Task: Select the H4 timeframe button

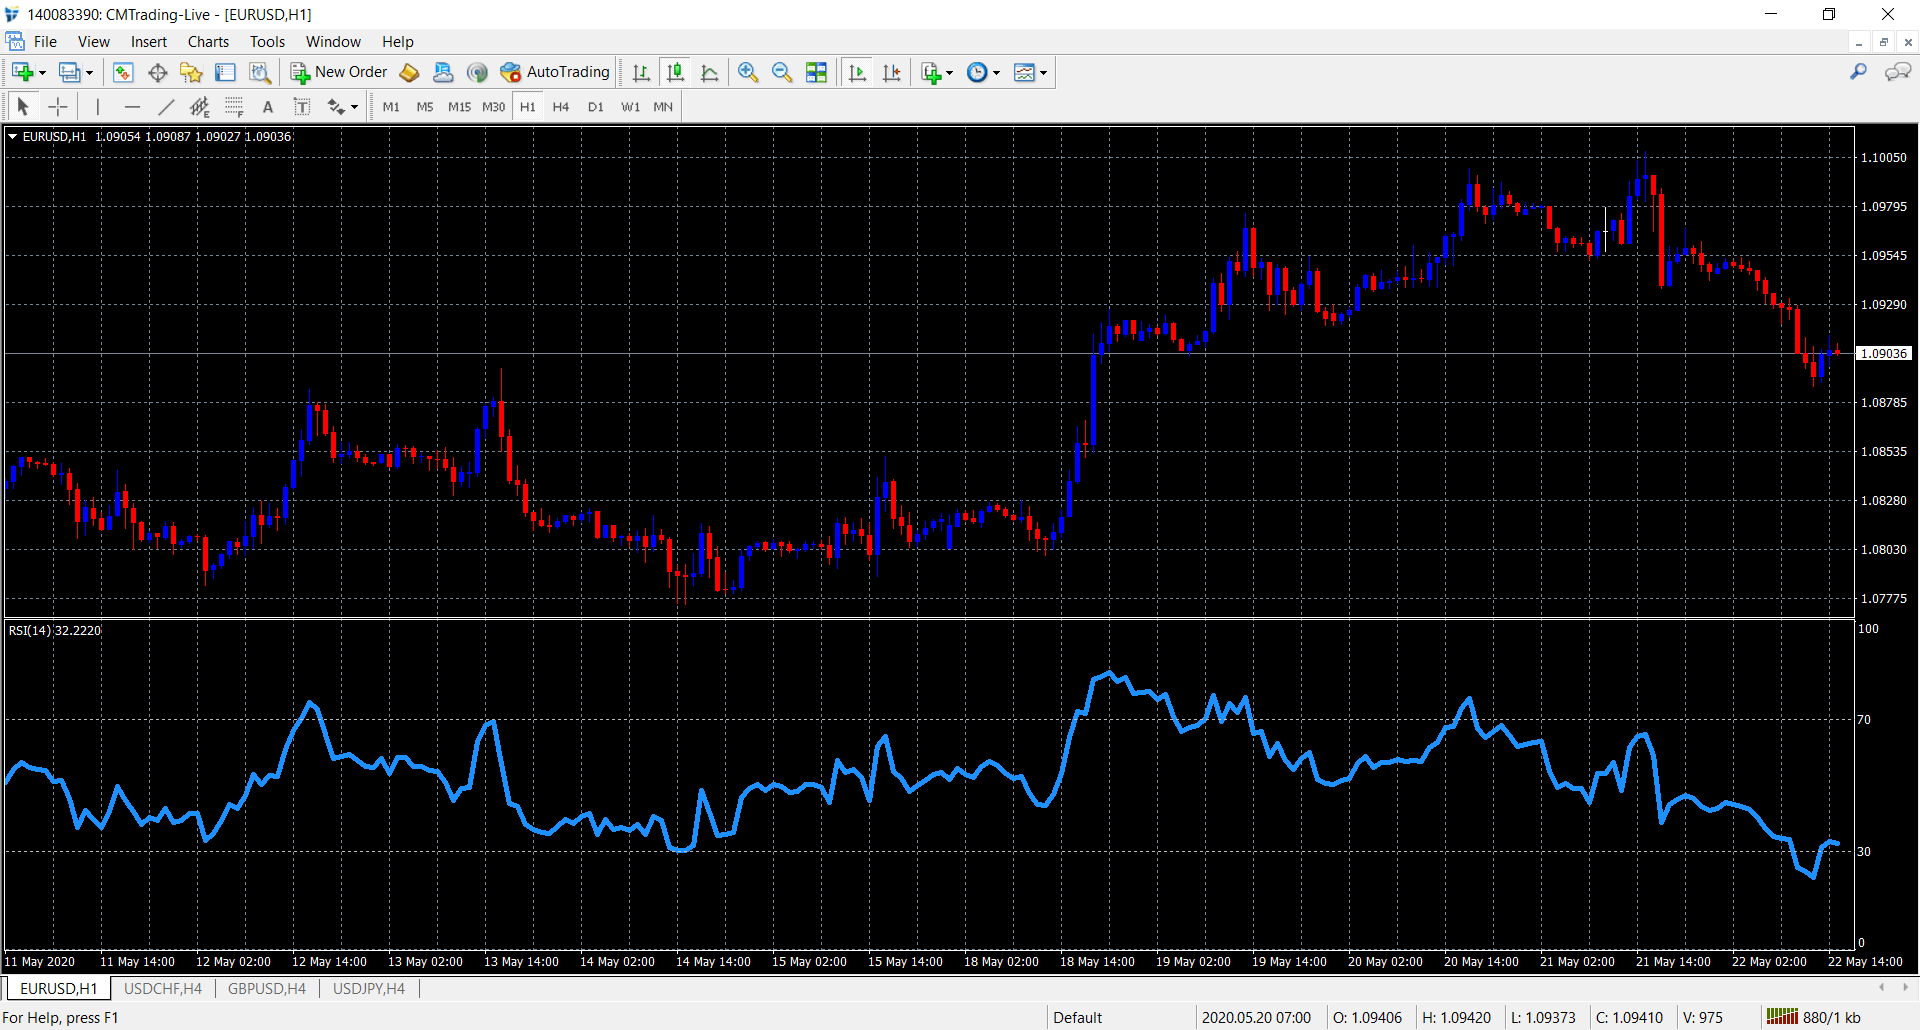Action: (560, 107)
